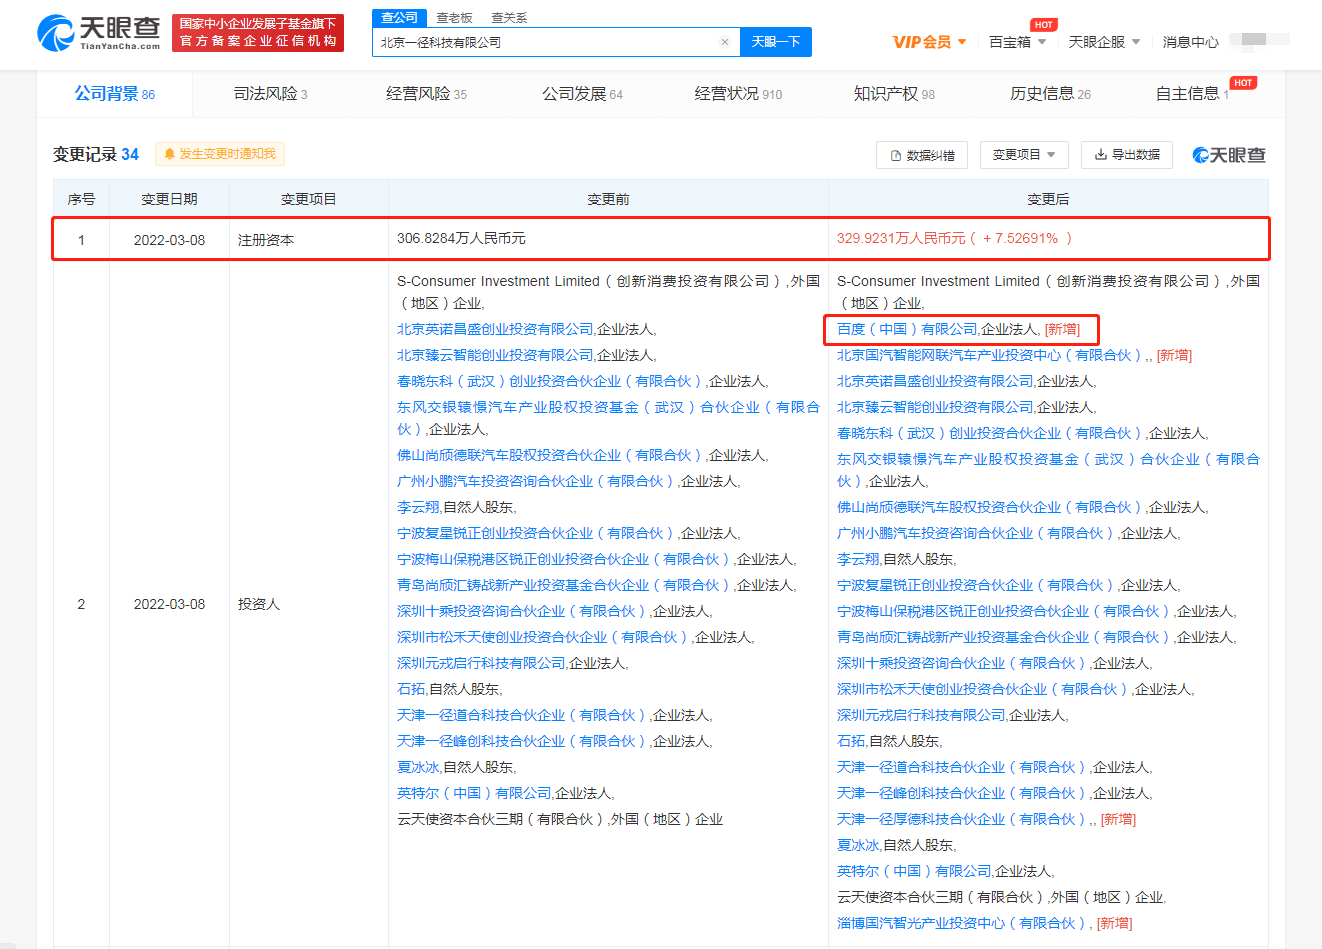This screenshot has height=949, width=1322.
Task: Click the HOT badge above 百宝箱
Action: click(1044, 24)
